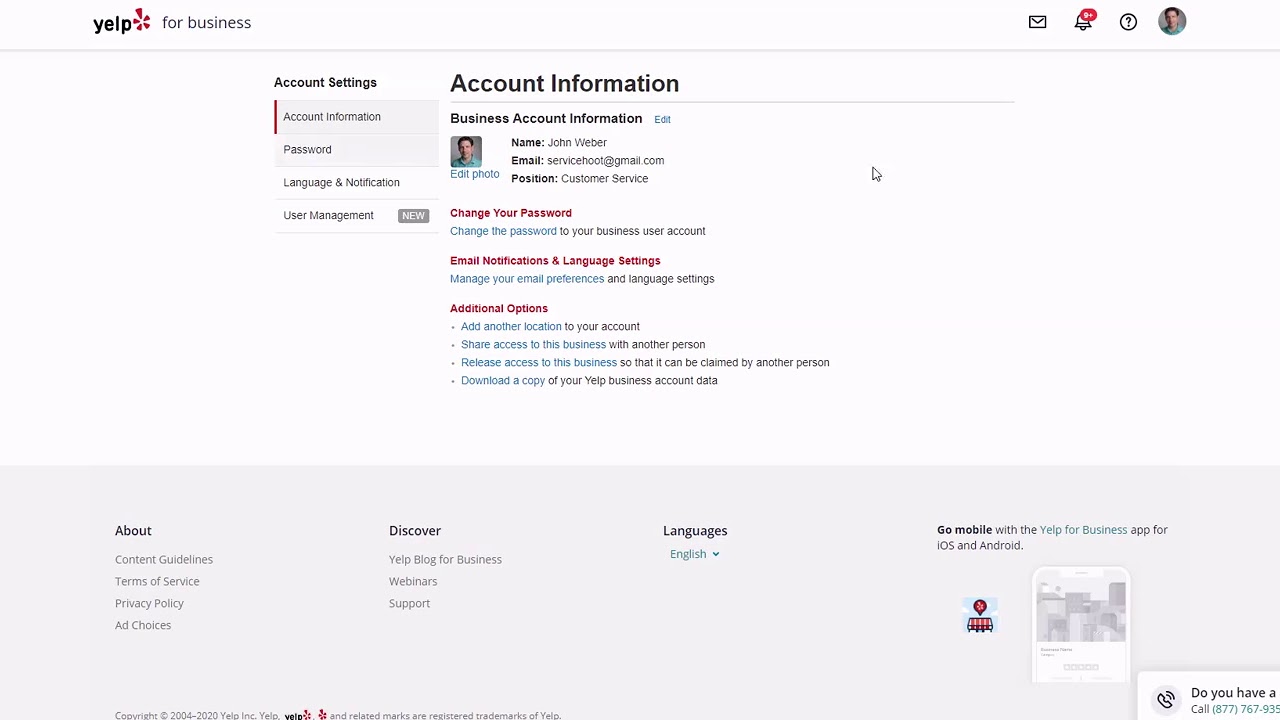Click the email servicehoot@gmail.com text
This screenshot has width=1280, height=720.
coord(605,161)
